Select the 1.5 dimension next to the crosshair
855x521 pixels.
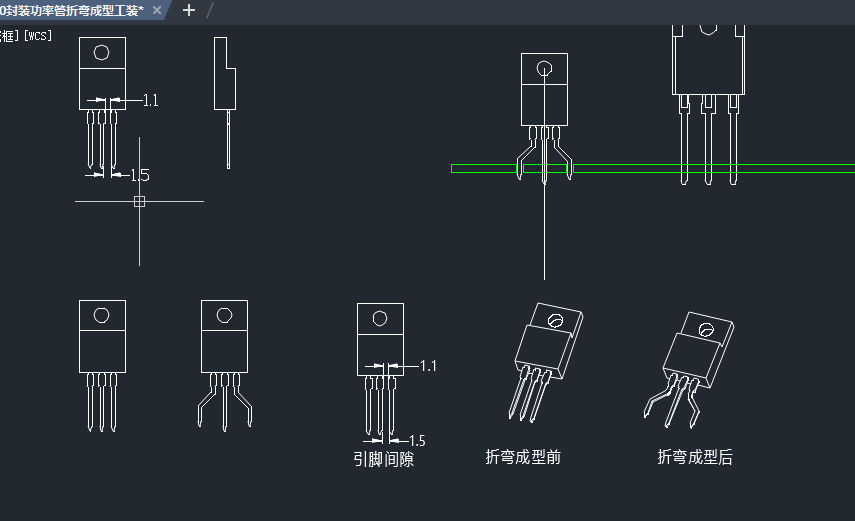pyautogui.click(x=140, y=175)
